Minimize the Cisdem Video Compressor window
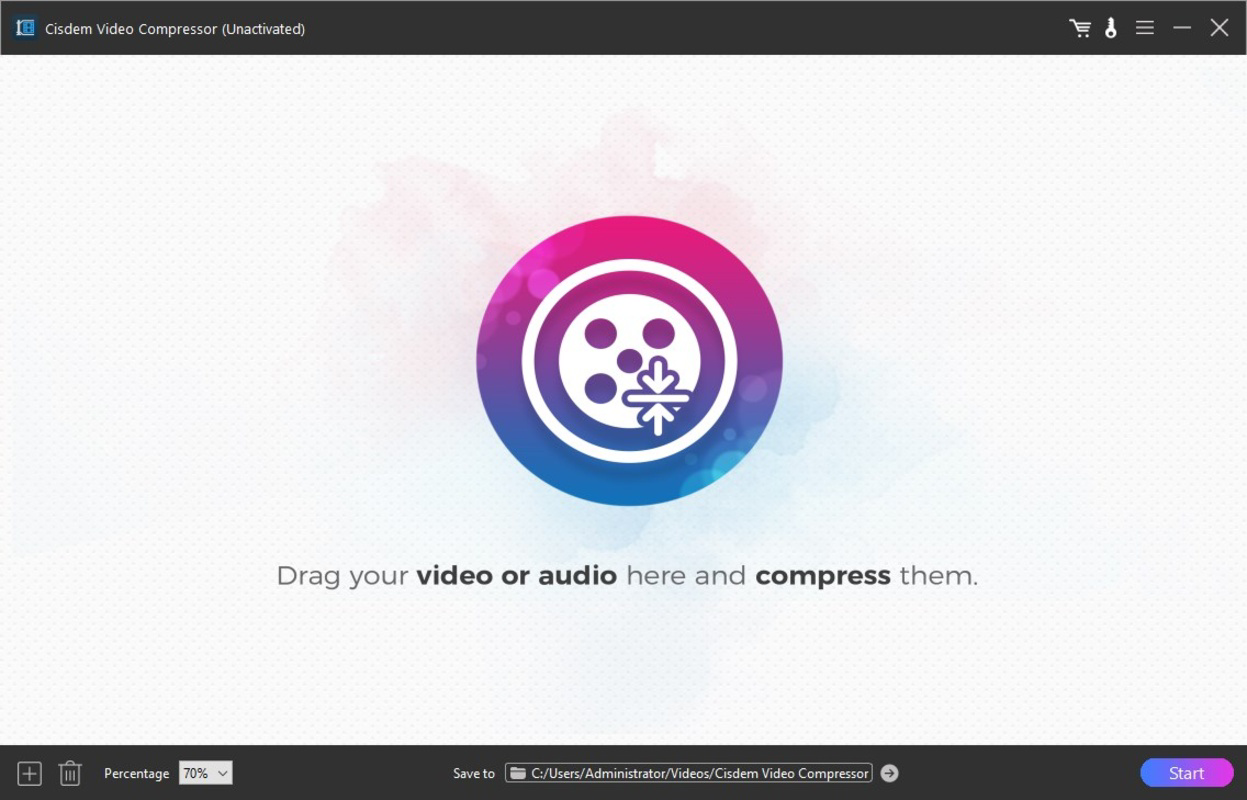 point(1181,27)
